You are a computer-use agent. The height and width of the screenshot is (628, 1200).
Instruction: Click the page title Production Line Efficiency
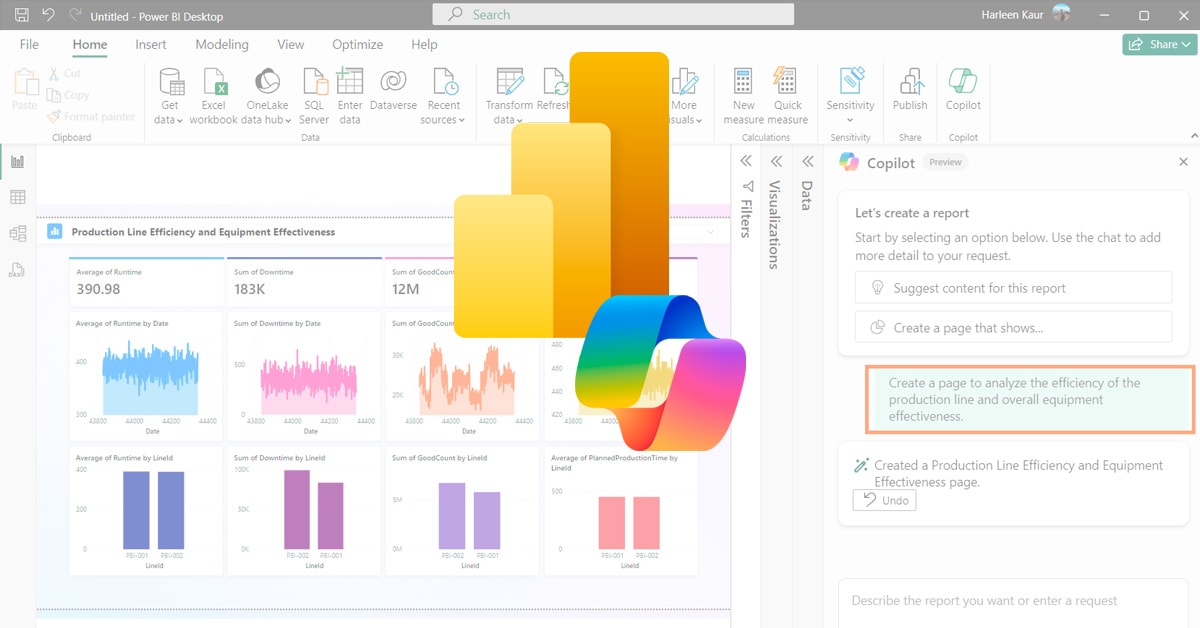coord(203,232)
